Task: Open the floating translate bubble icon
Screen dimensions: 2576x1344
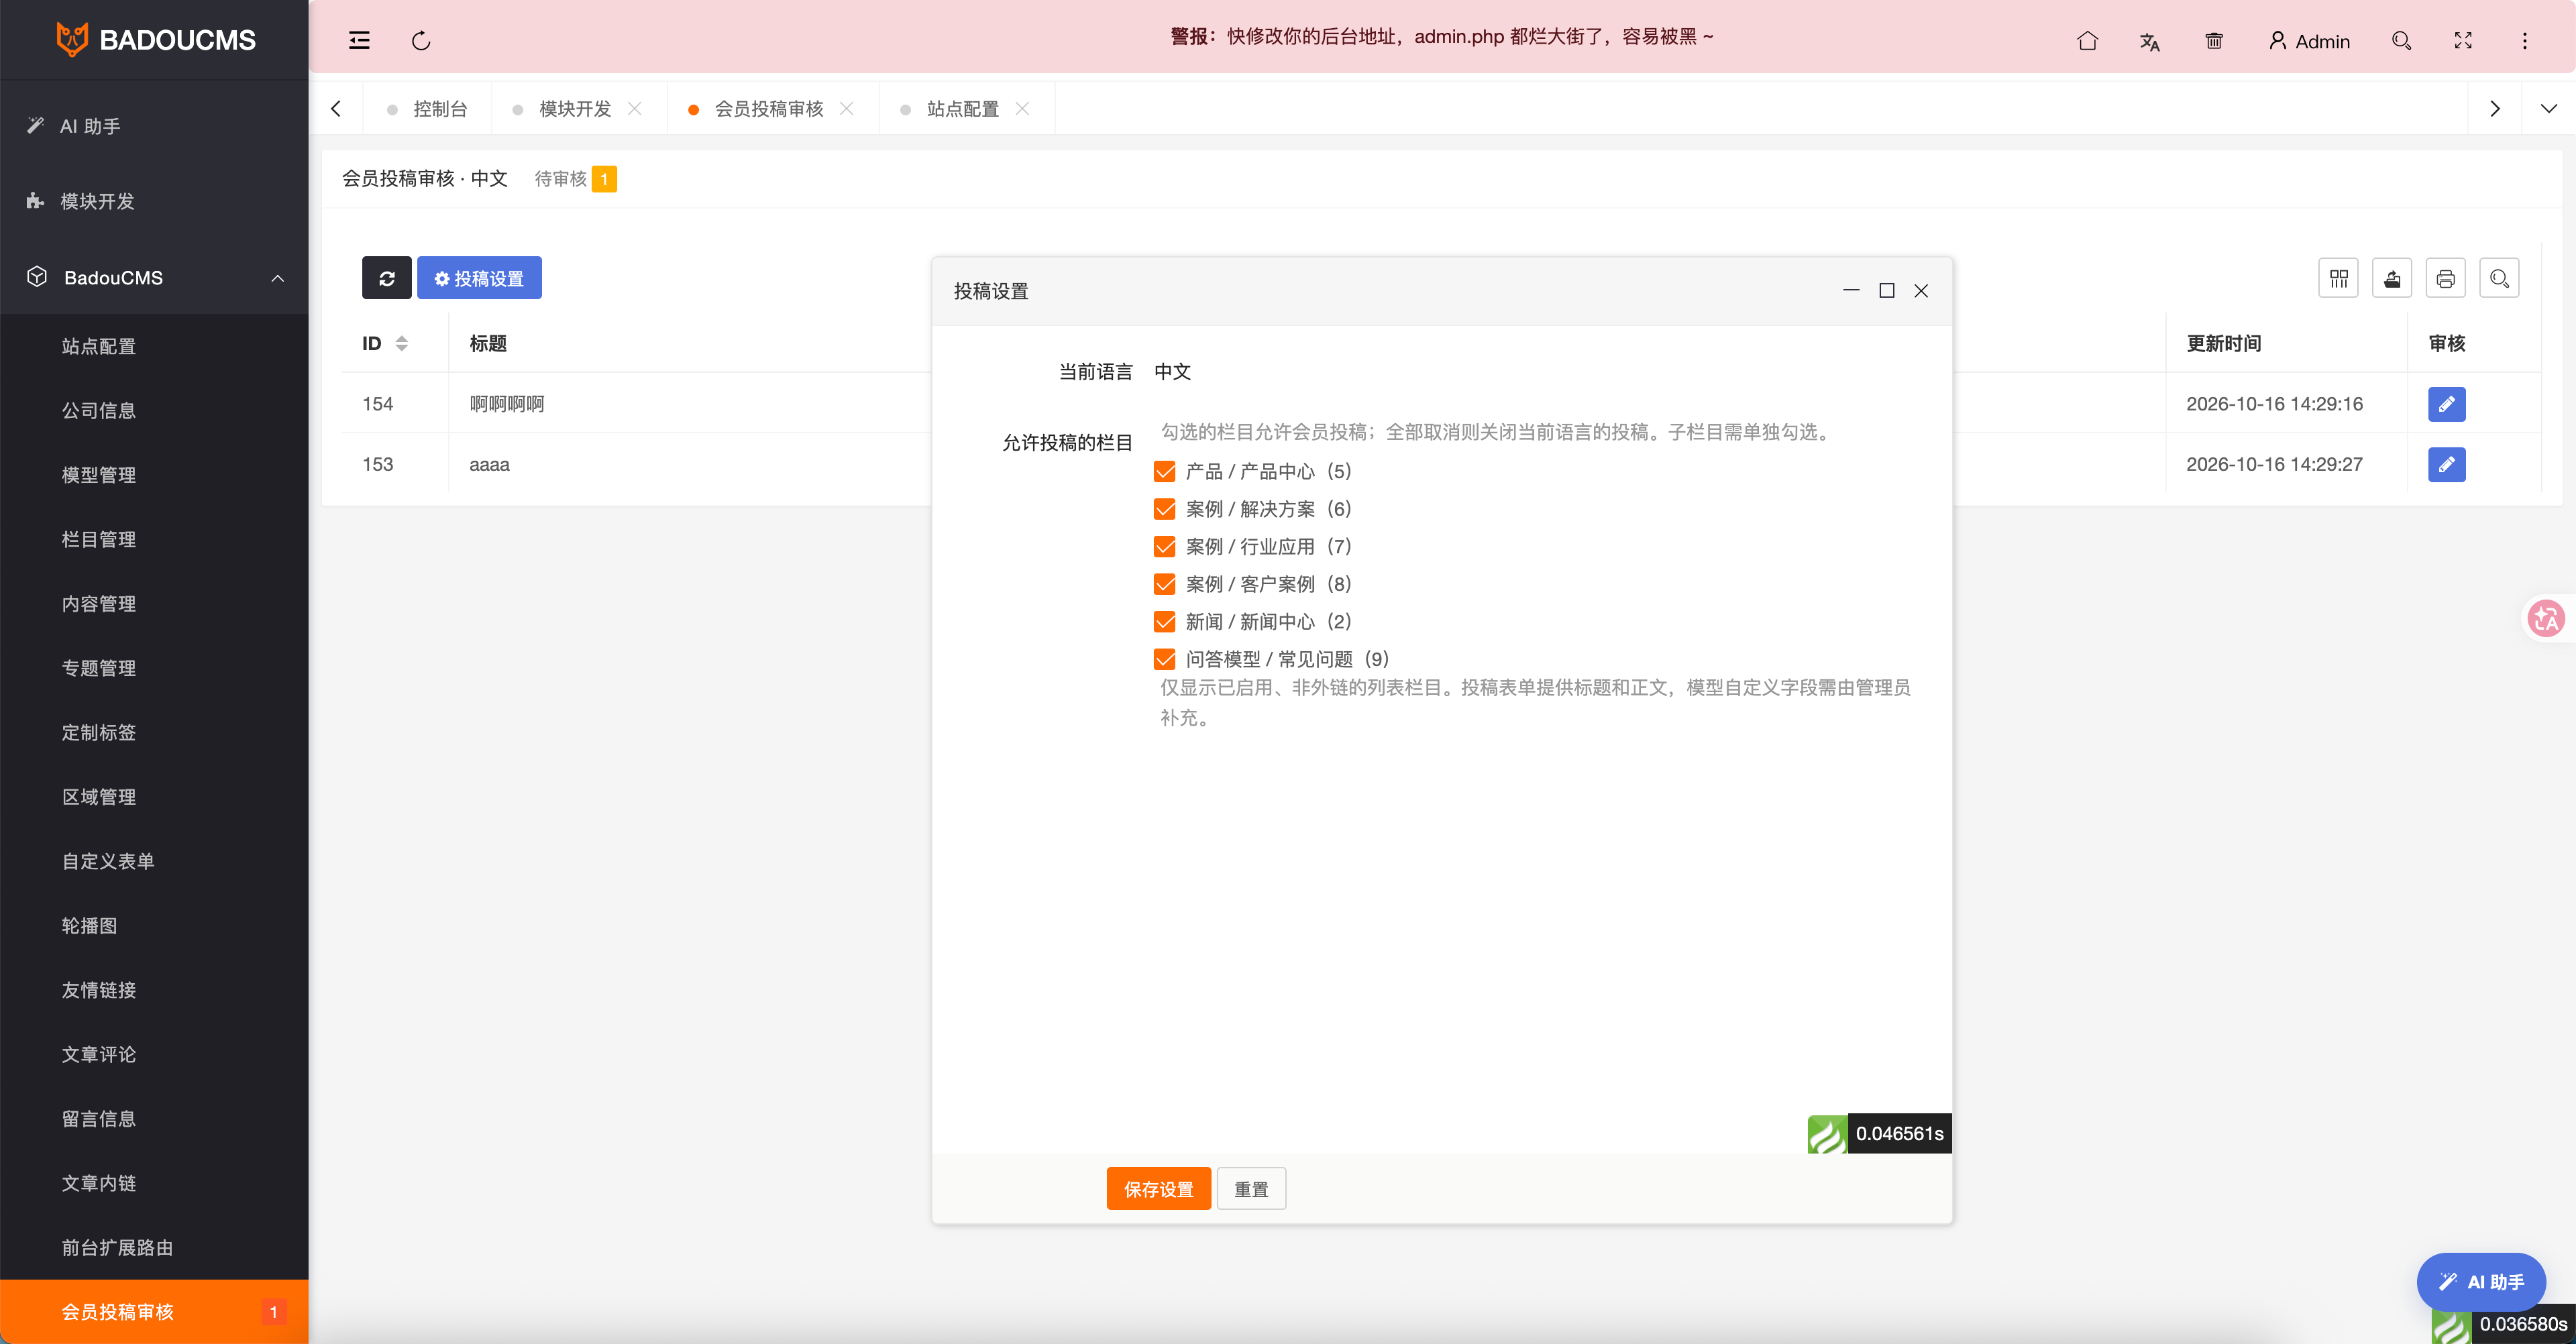Action: coord(2546,618)
